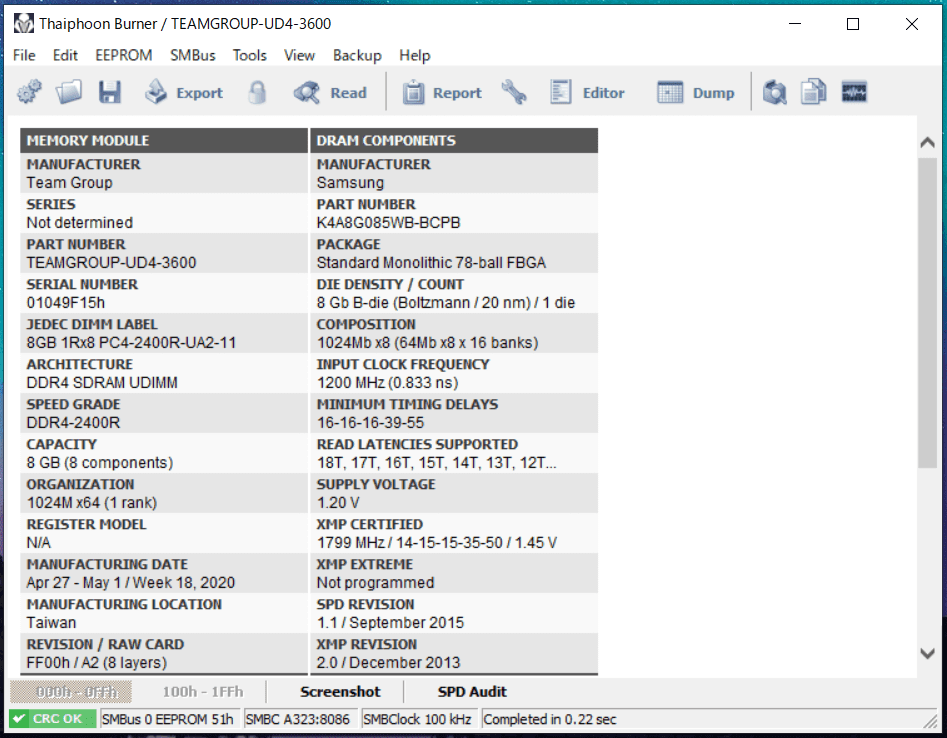The width and height of the screenshot is (947, 738).
Task: Click the scrollbar up arrow
Action: tap(928, 143)
